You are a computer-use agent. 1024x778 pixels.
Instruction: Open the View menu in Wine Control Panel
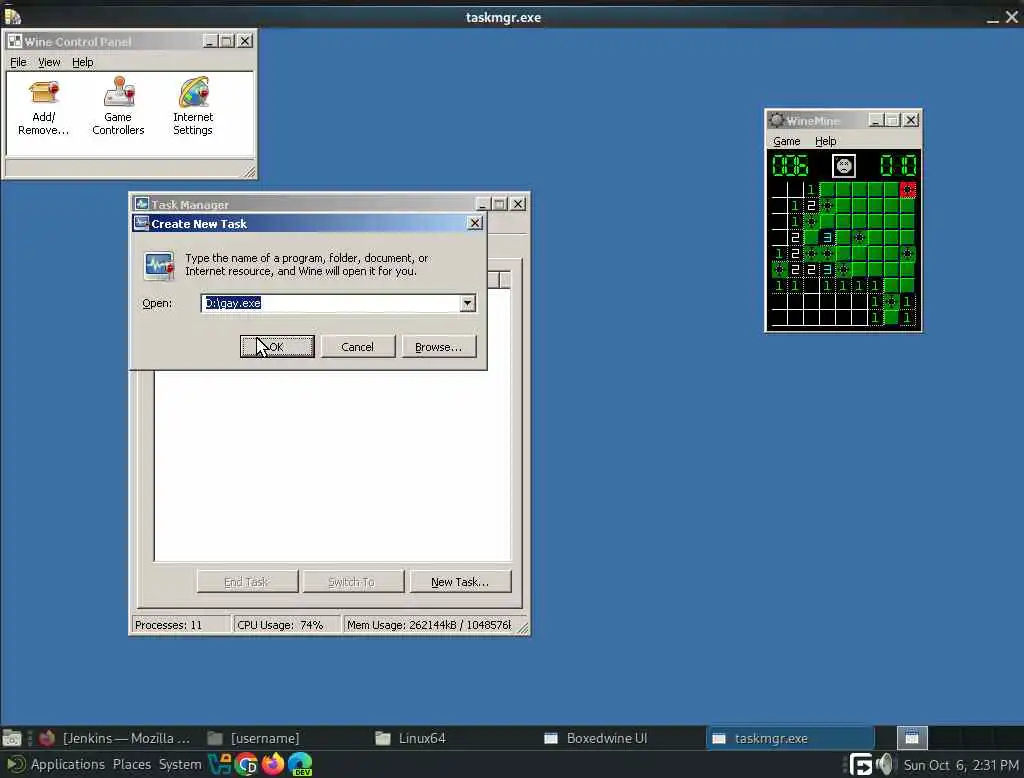(x=49, y=62)
